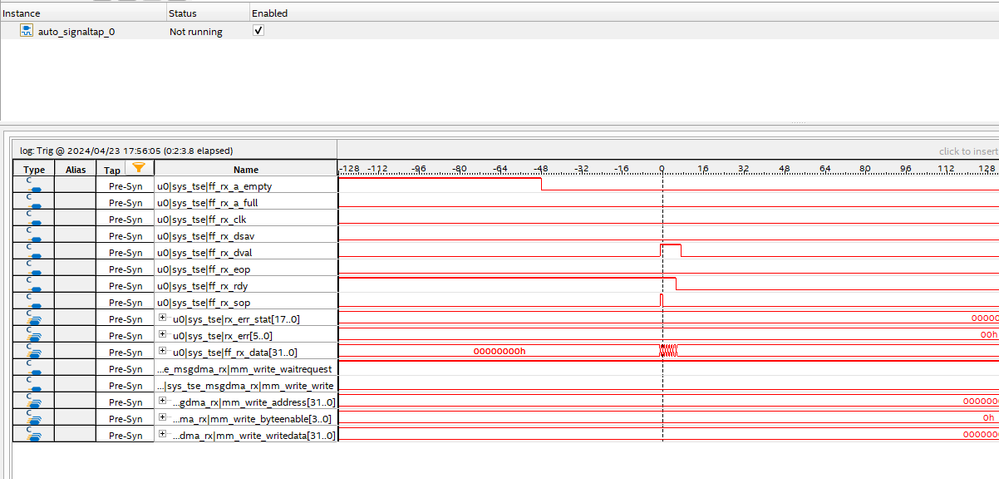This screenshot has height=479, width=999.
Task: Select the ff_rx_dval signal type icon
Action: (x=34, y=252)
